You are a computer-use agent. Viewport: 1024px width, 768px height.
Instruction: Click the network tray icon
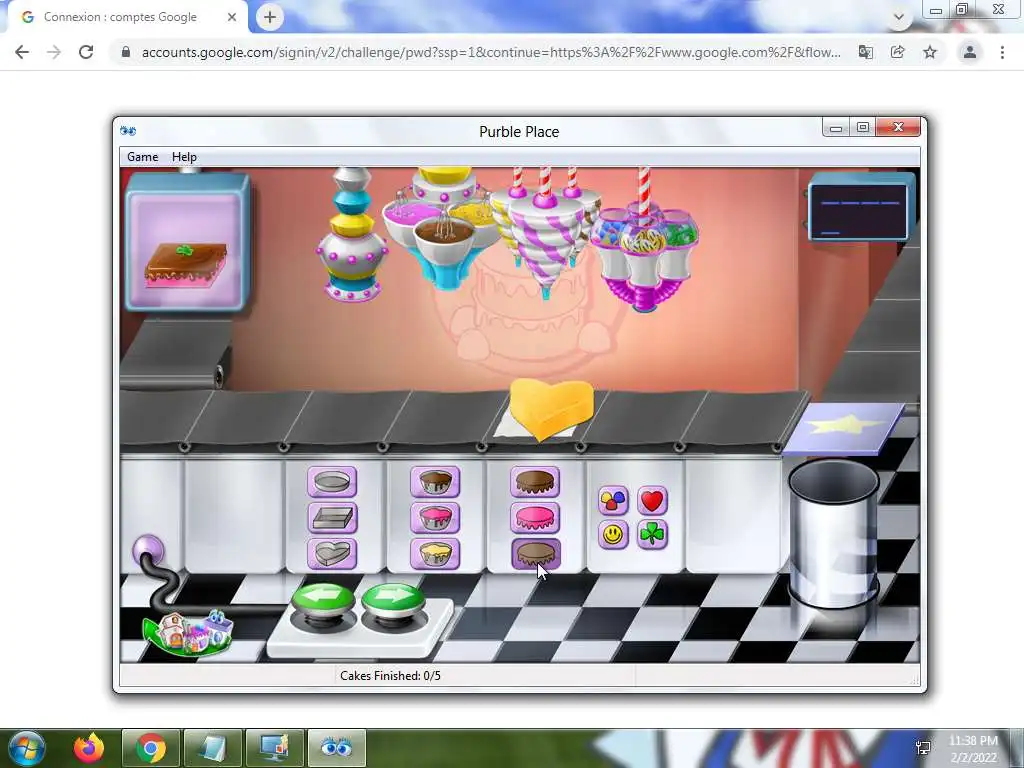click(x=923, y=748)
